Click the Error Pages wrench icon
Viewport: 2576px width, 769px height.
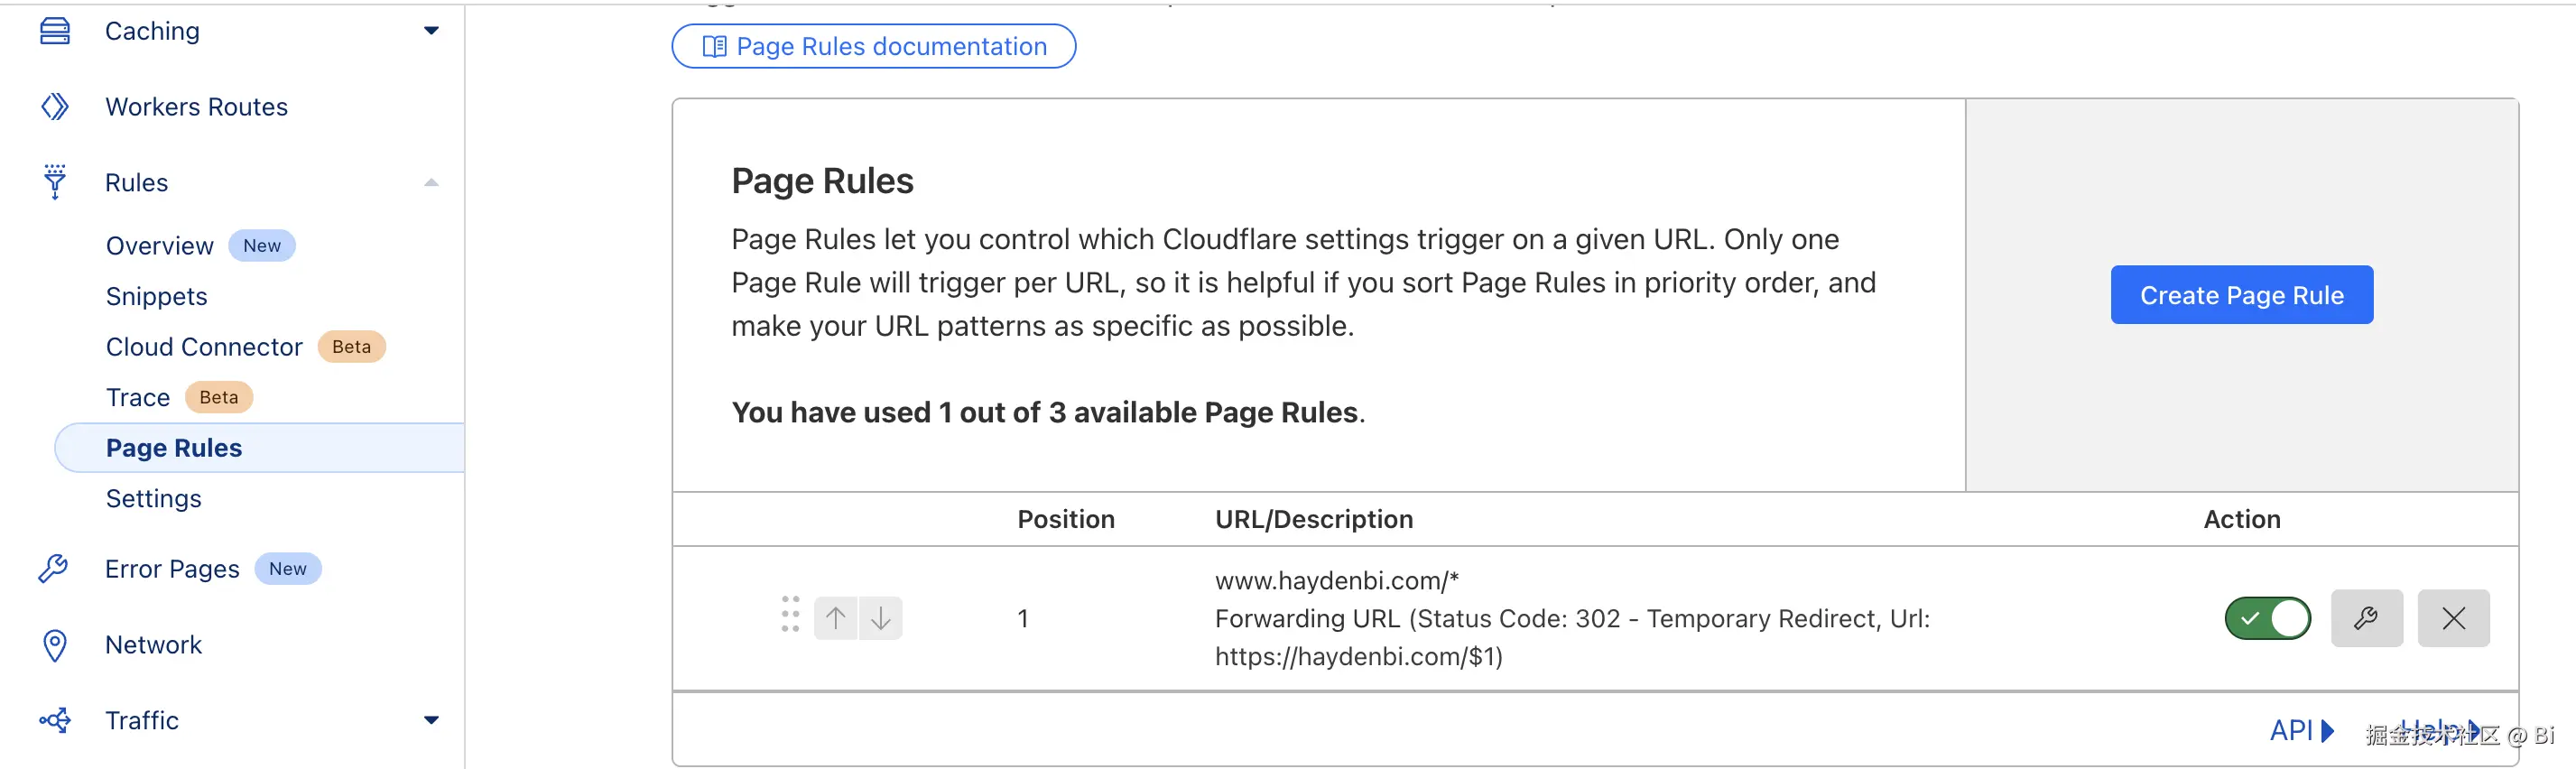(x=53, y=569)
